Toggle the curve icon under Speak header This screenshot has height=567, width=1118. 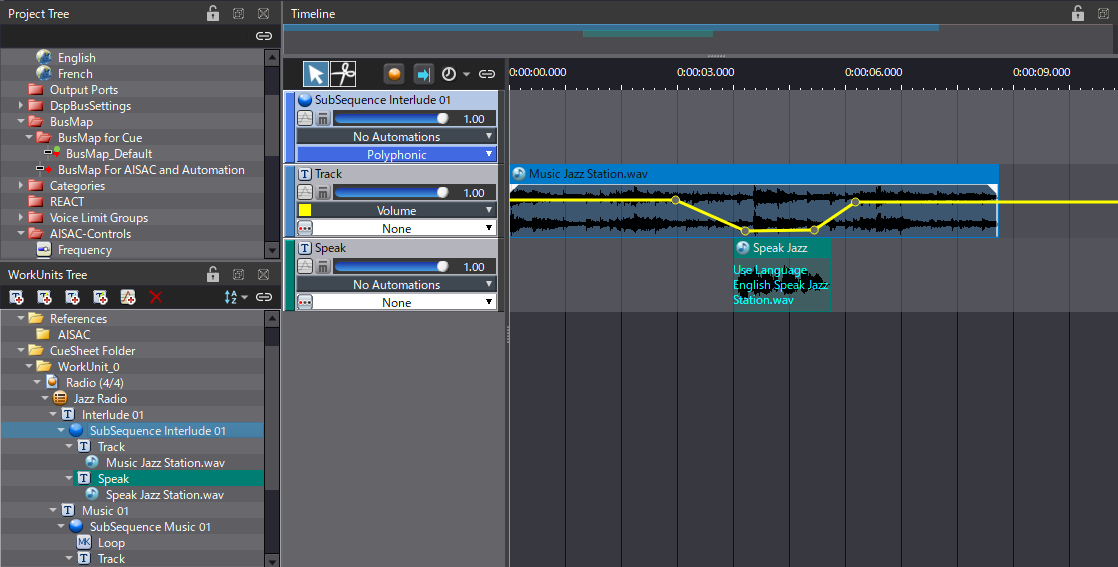[x=305, y=267]
